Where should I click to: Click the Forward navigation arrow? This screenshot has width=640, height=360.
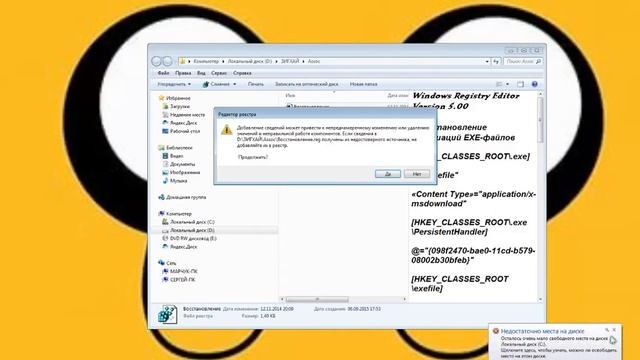coord(167,61)
